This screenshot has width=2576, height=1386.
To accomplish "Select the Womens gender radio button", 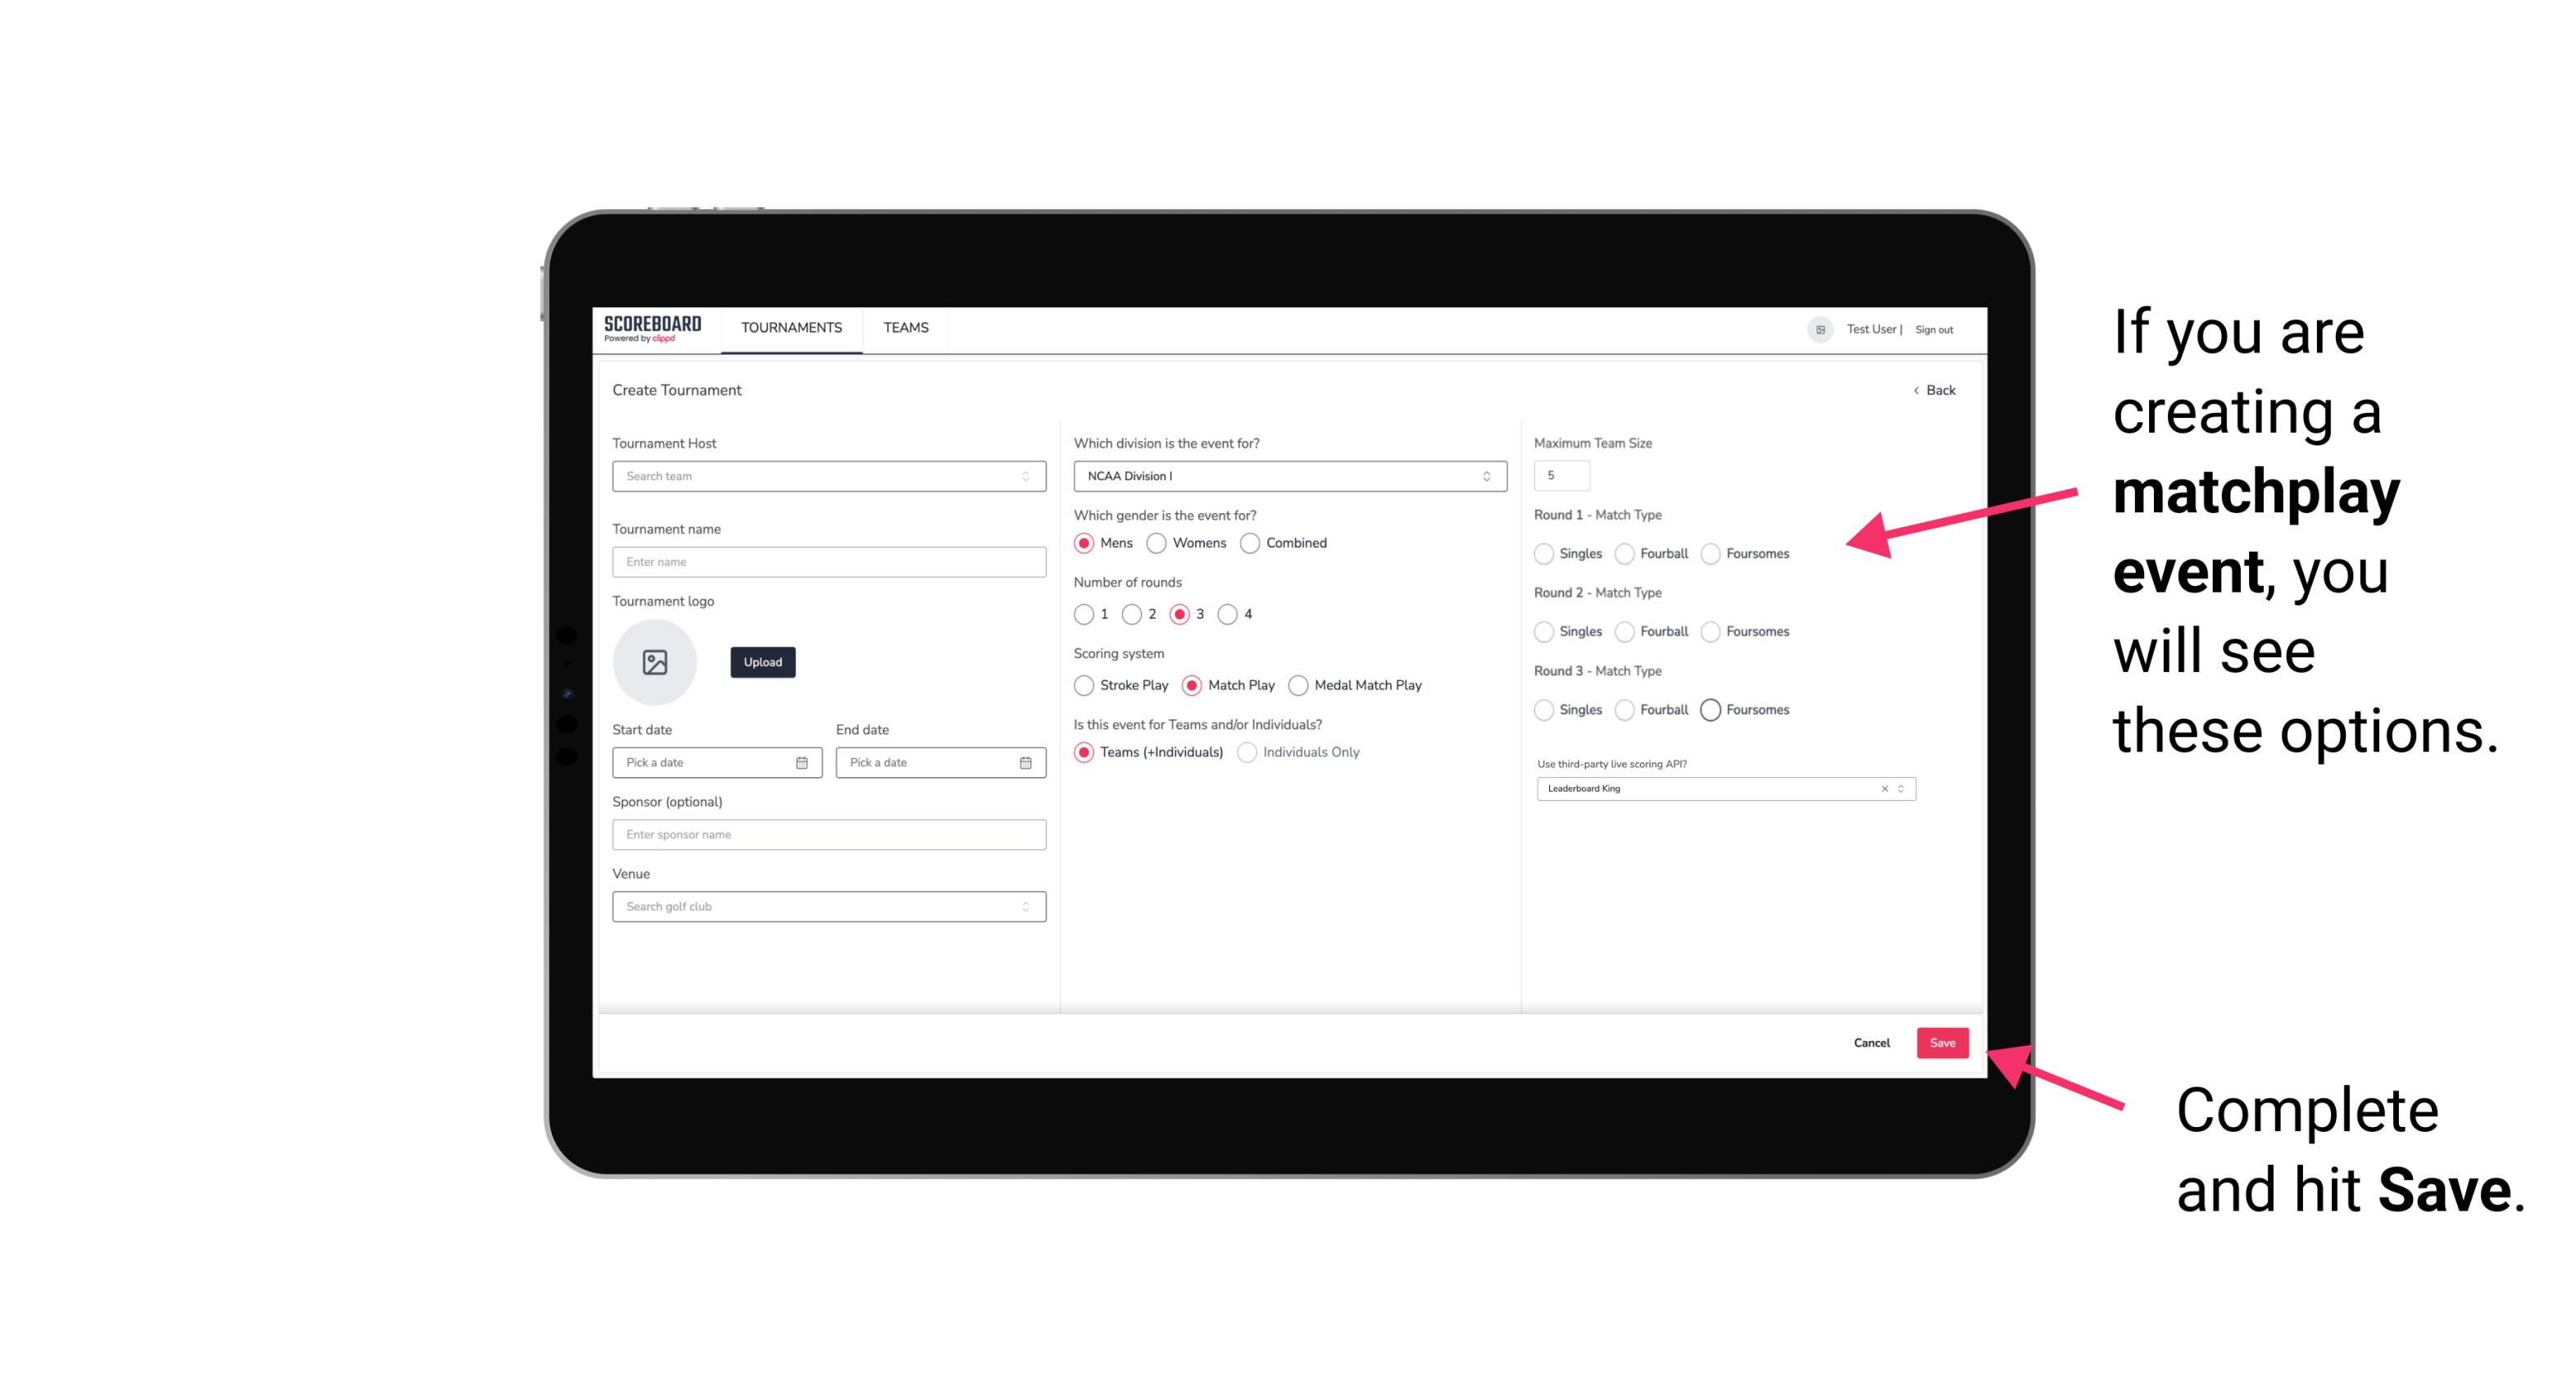I will click(1160, 543).
